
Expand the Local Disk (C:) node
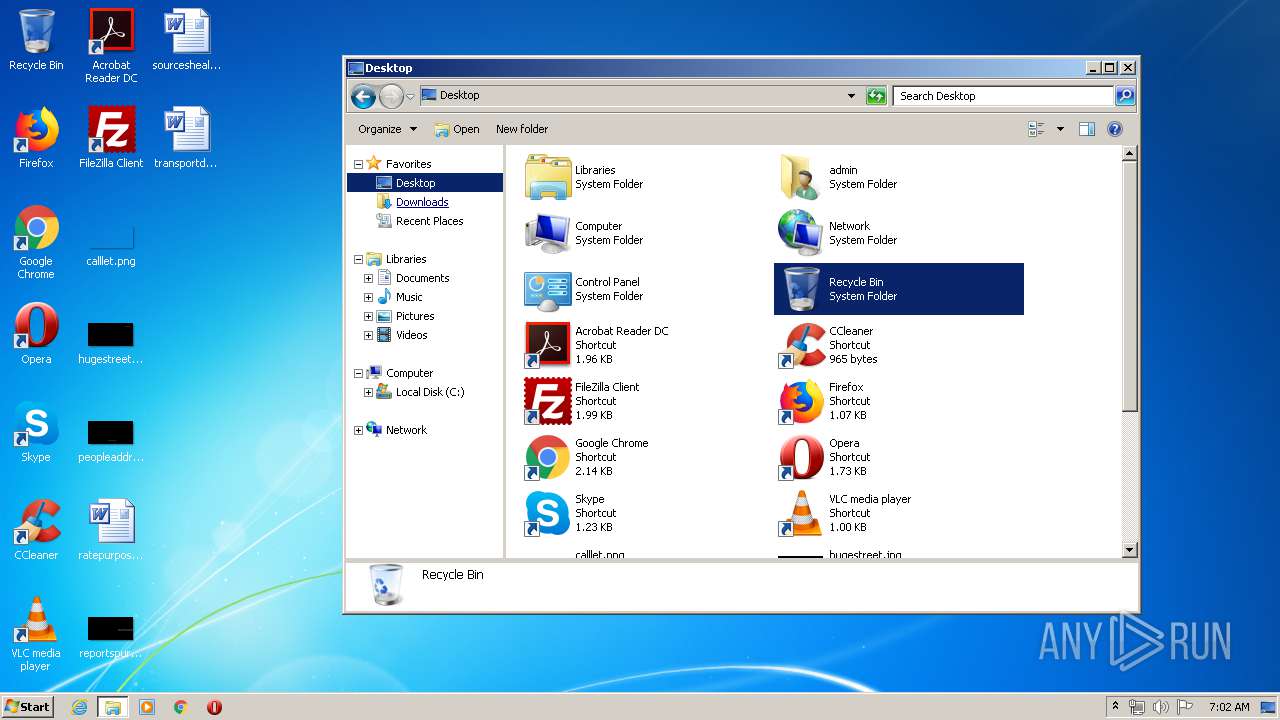368,392
